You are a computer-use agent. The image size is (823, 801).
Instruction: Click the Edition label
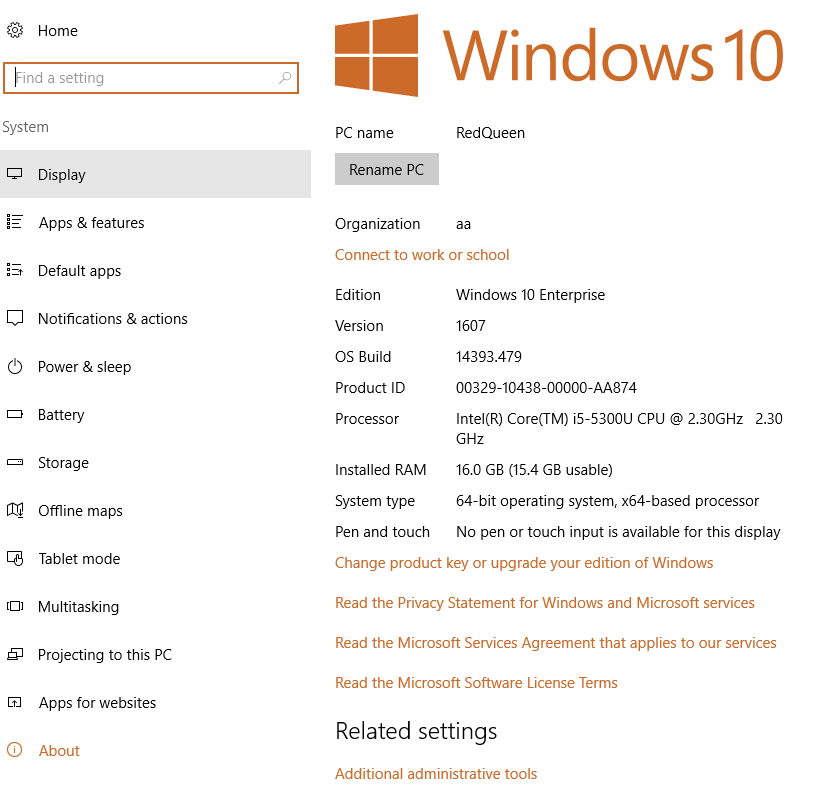click(x=357, y=295)
